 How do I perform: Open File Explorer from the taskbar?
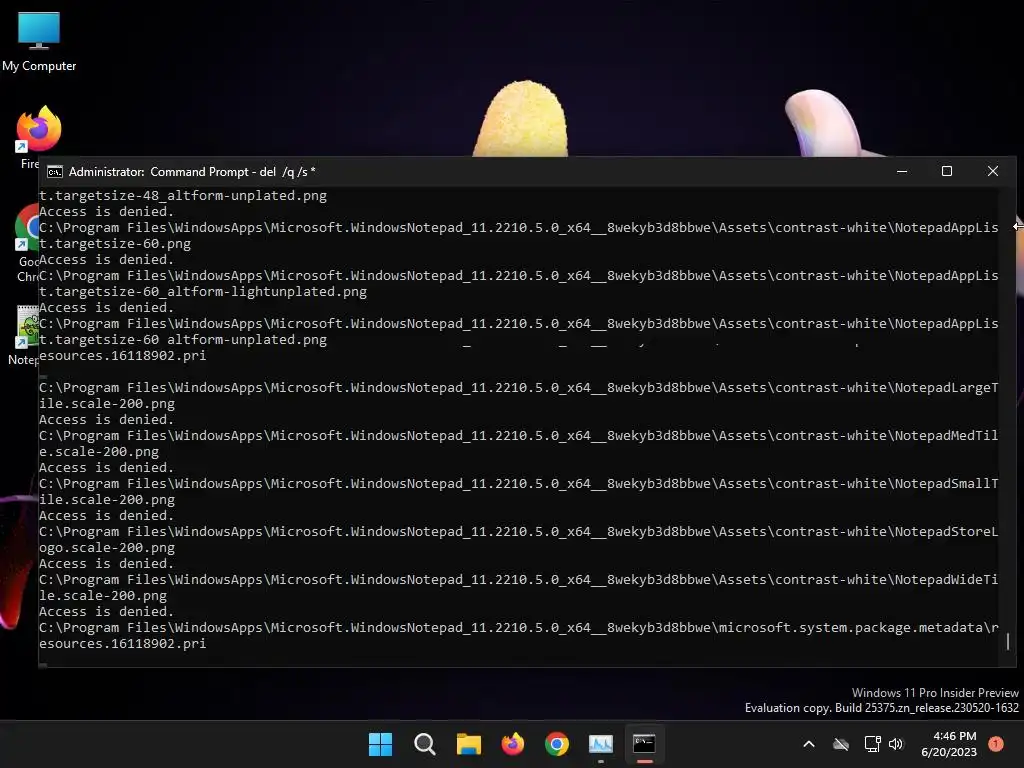pos(468,744)
